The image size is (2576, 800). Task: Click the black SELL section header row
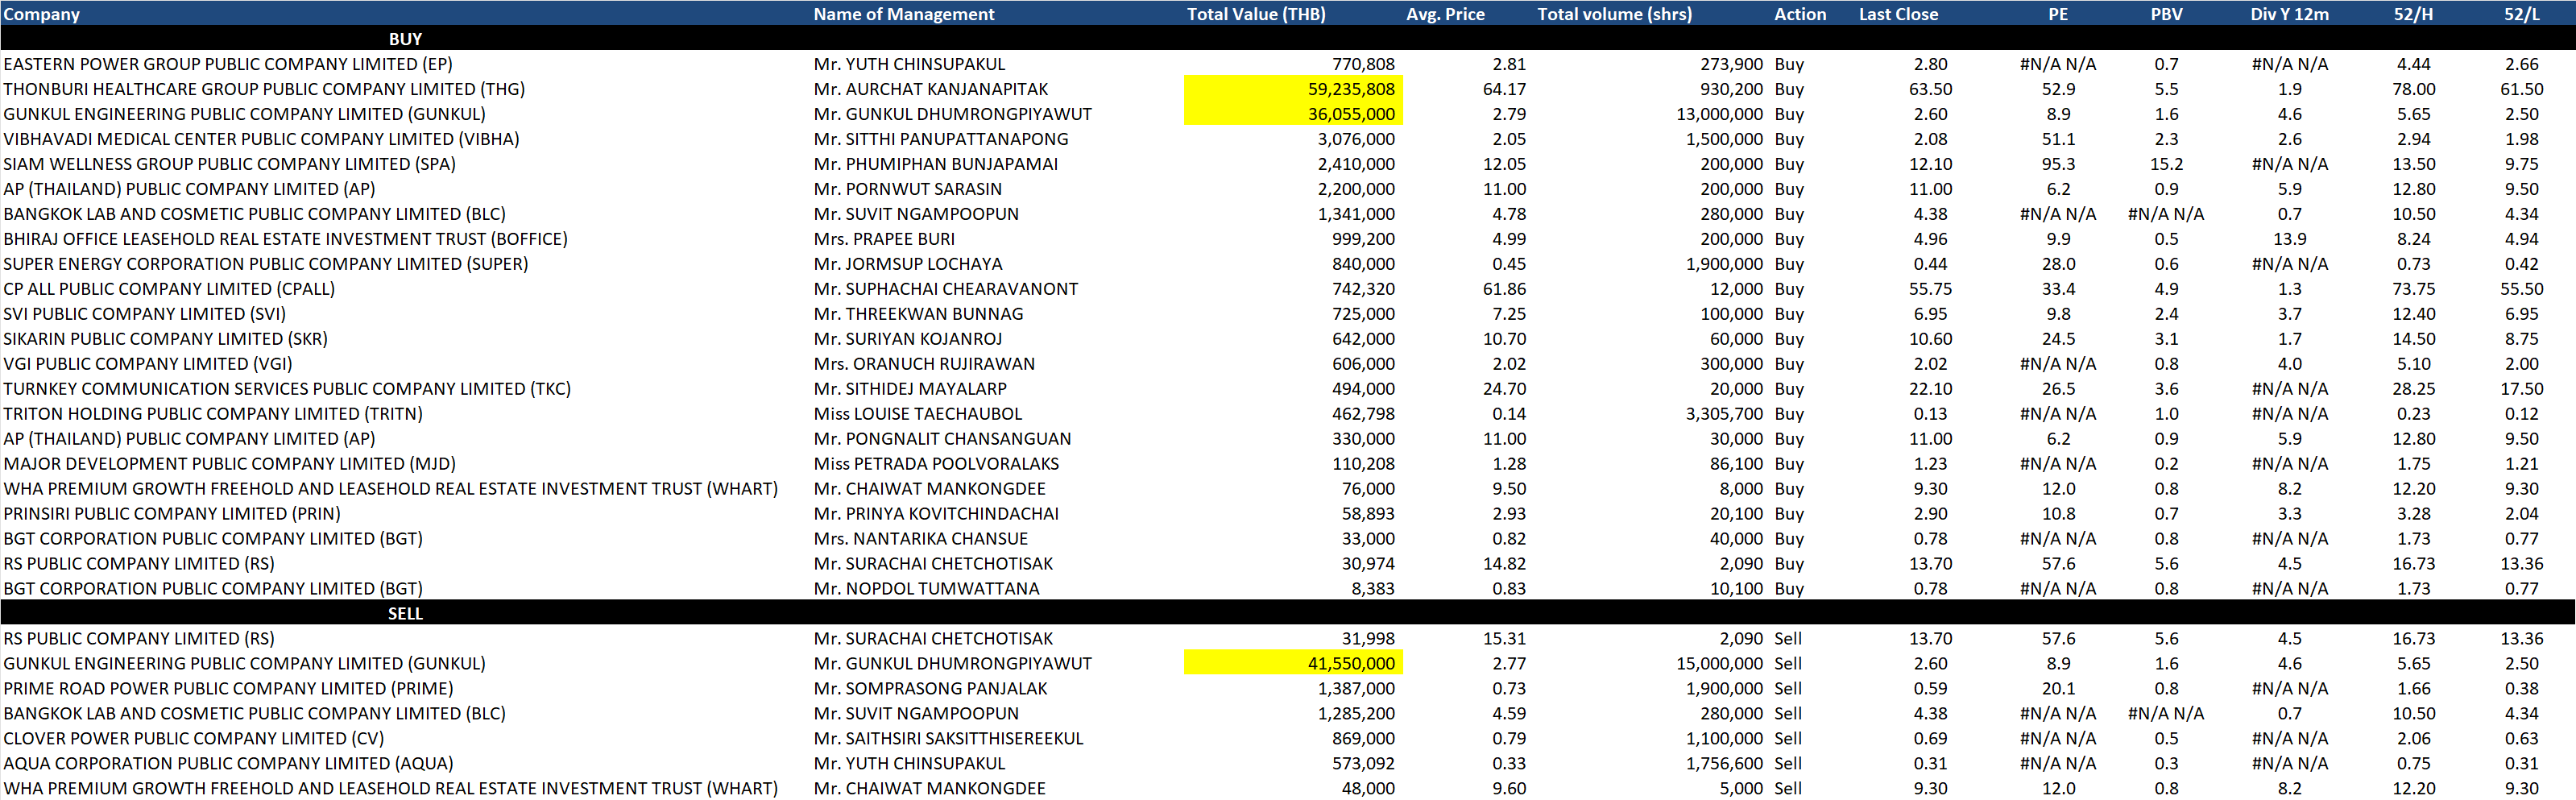tap(405, 613)
